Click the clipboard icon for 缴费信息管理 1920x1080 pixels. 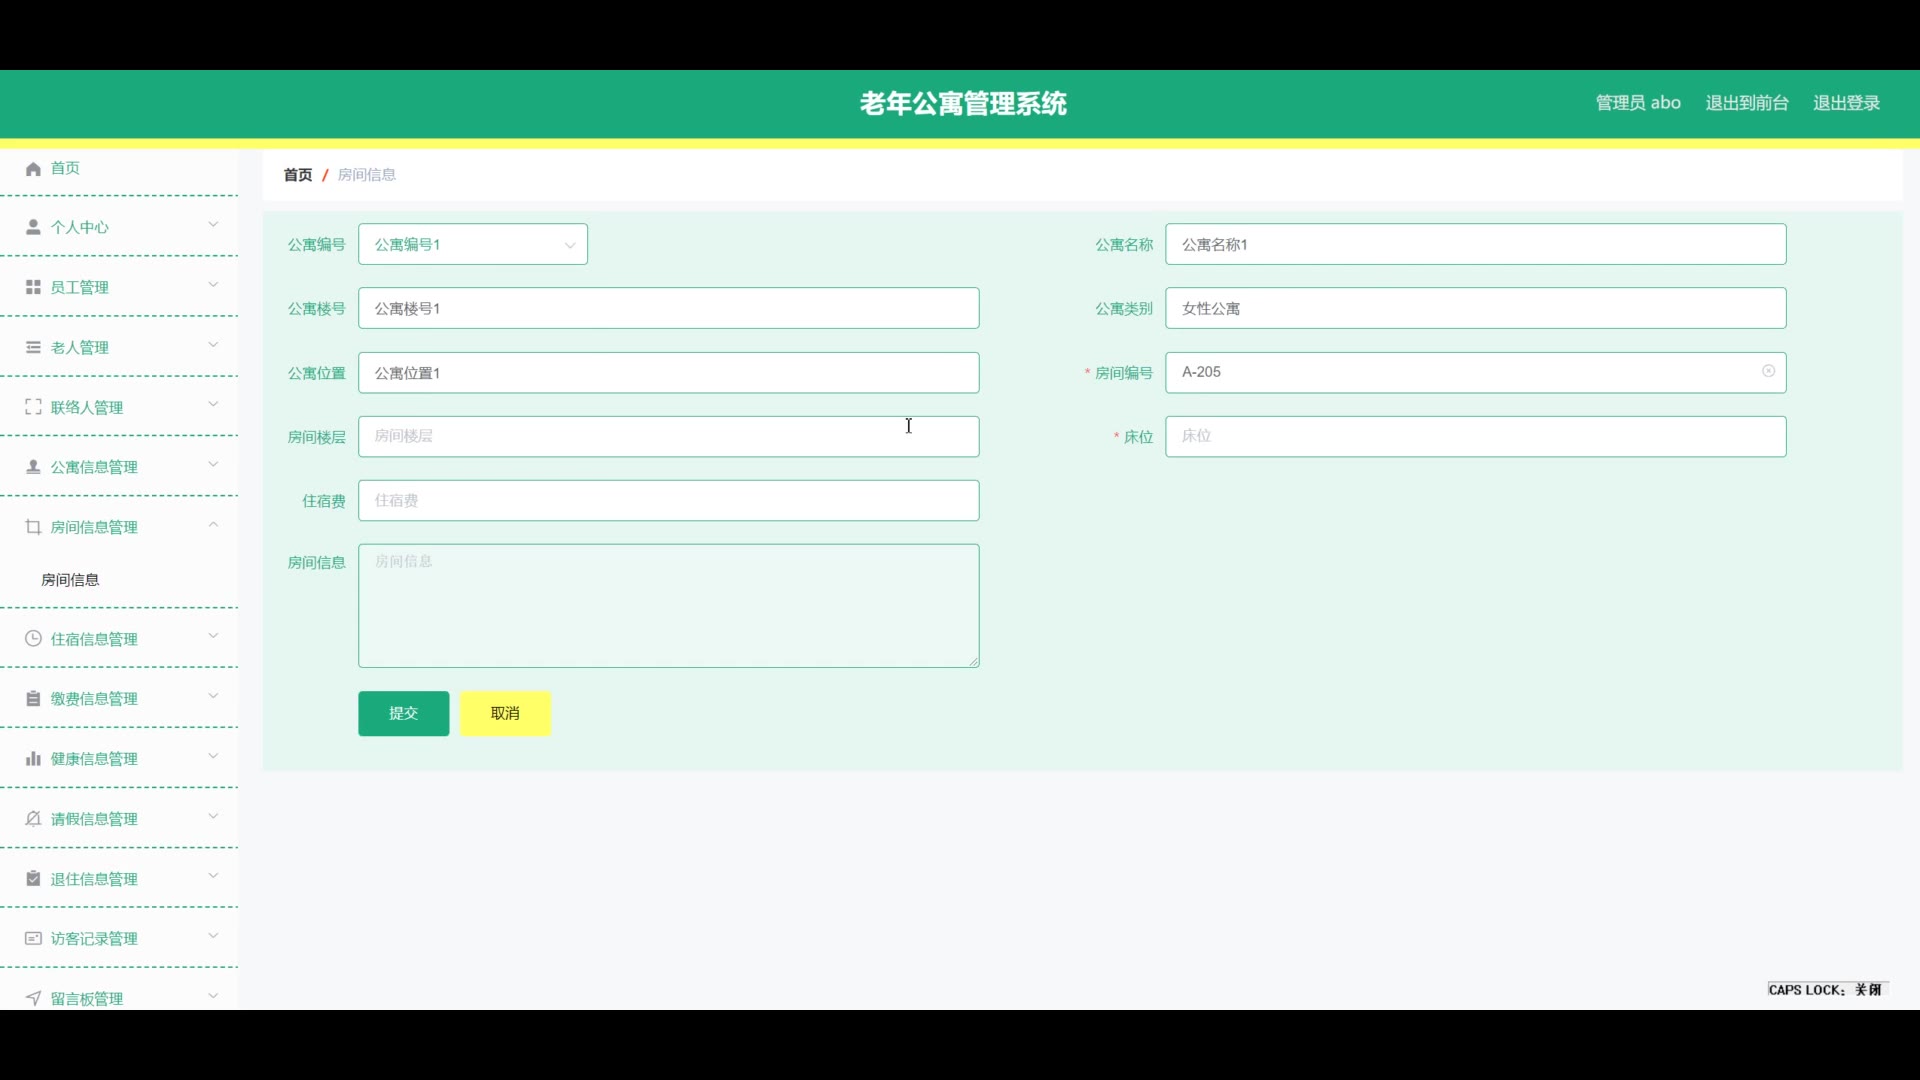[x=33, y=699]
